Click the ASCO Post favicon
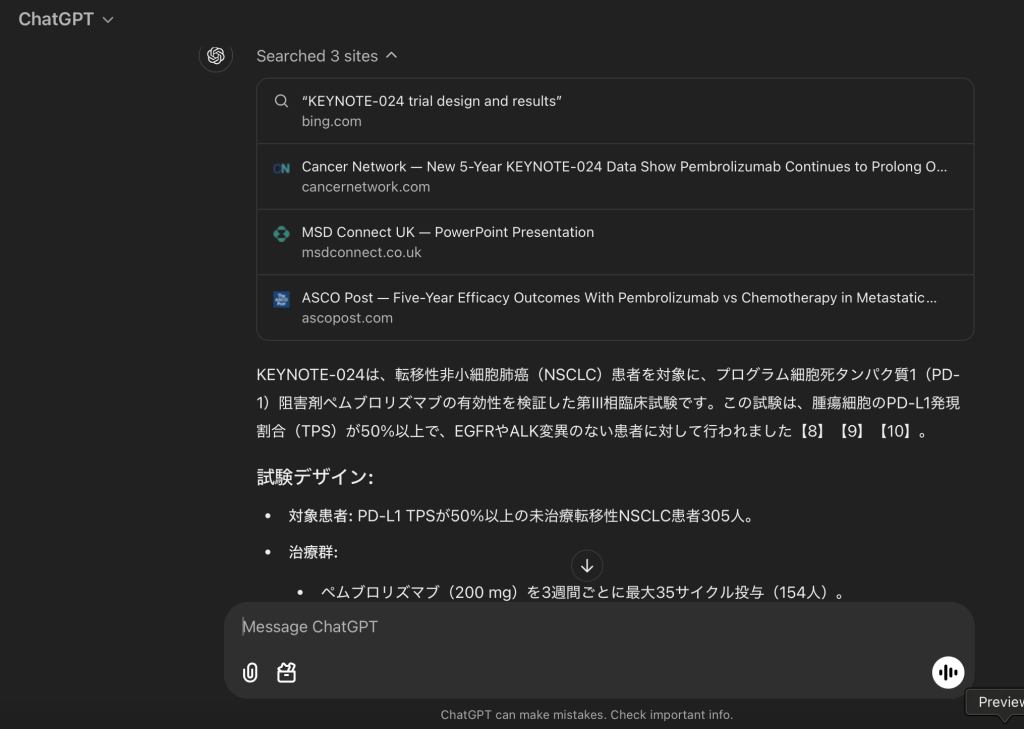The image size is (1024, 729). (x=281, y=297)
